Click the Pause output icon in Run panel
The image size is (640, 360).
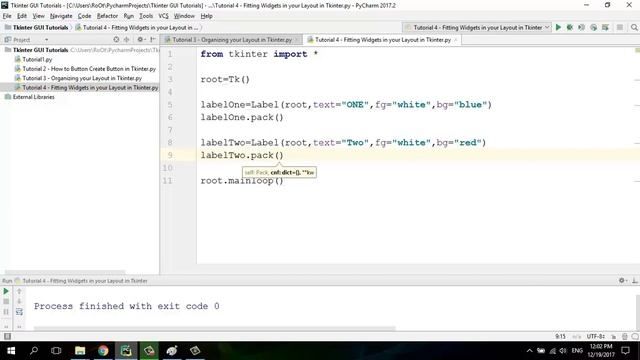[x=6, y=312]
